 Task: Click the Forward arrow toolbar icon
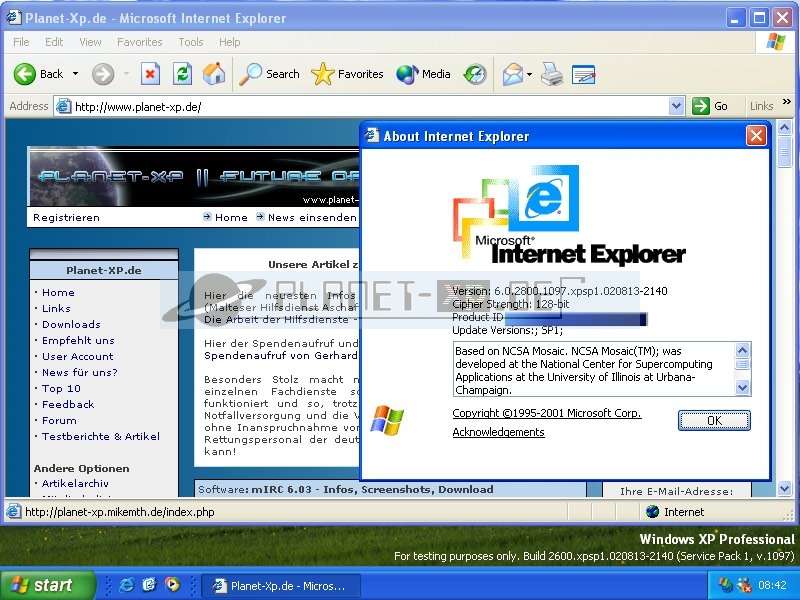coord(103,74)
